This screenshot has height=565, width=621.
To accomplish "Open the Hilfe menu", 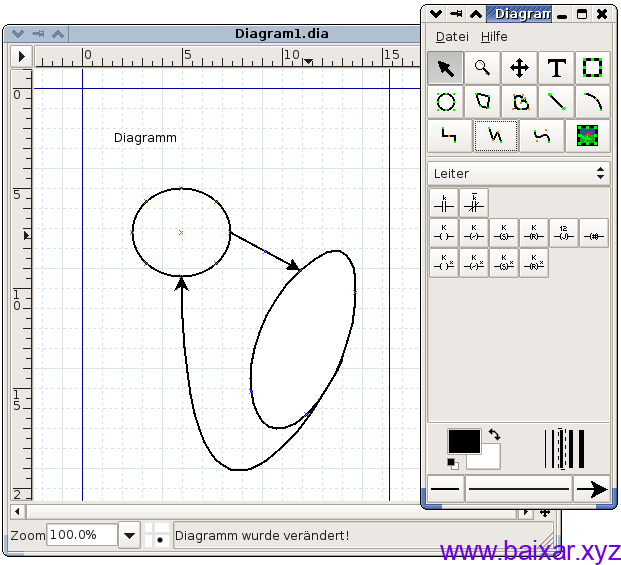I will click(x=494, y=36).
